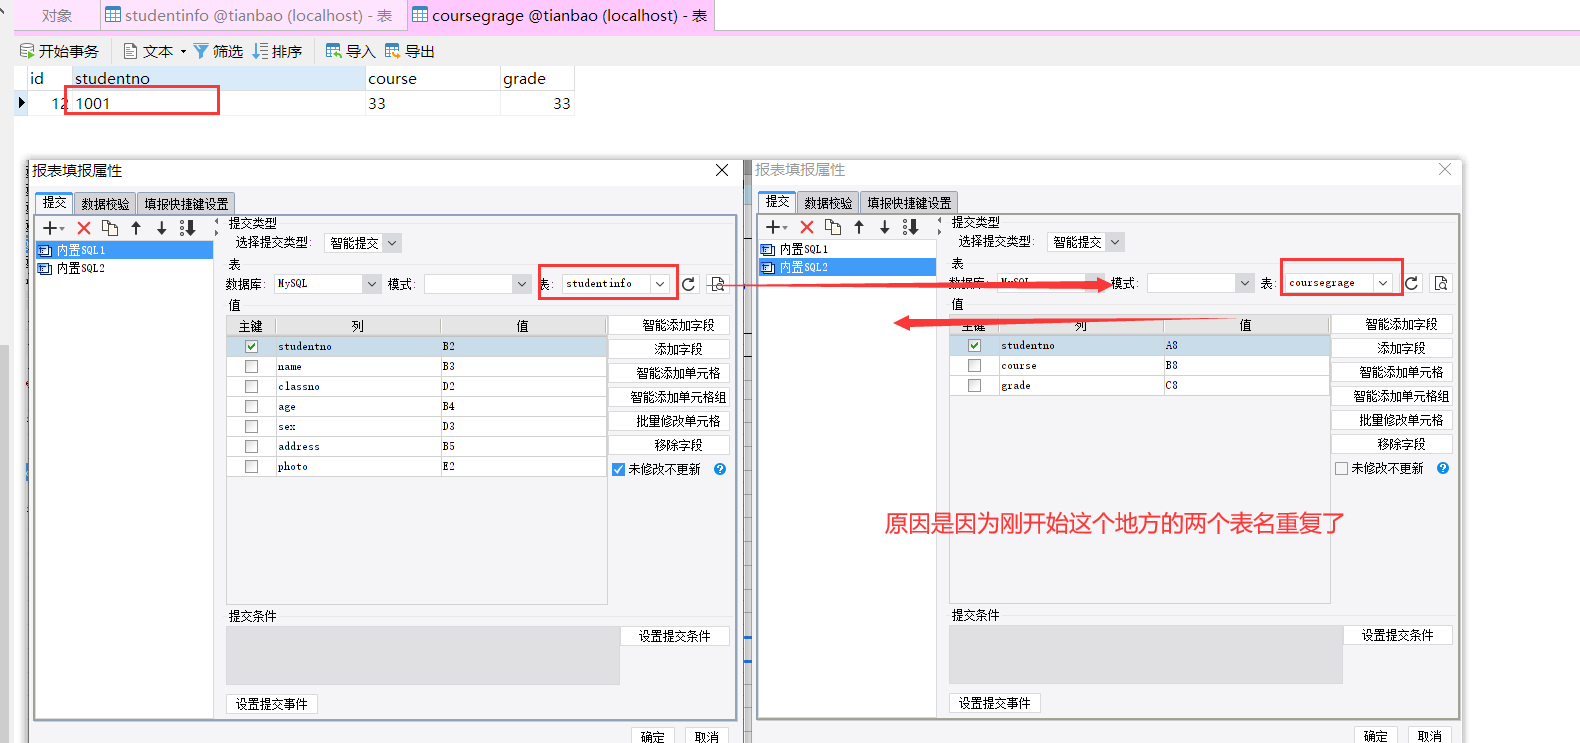Toggle primary key checkbox for classno row

click(251, 386)
